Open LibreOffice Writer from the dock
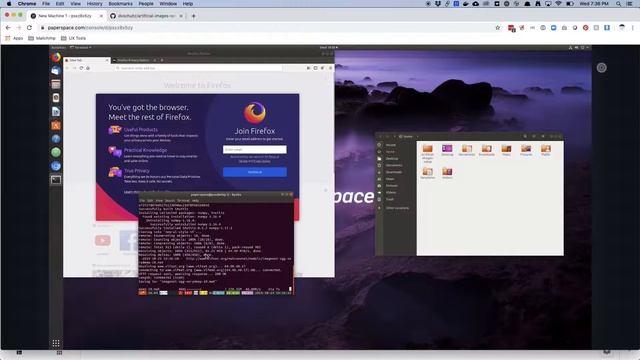The height and width of the screenshot is (360, 640). point(56,111)
